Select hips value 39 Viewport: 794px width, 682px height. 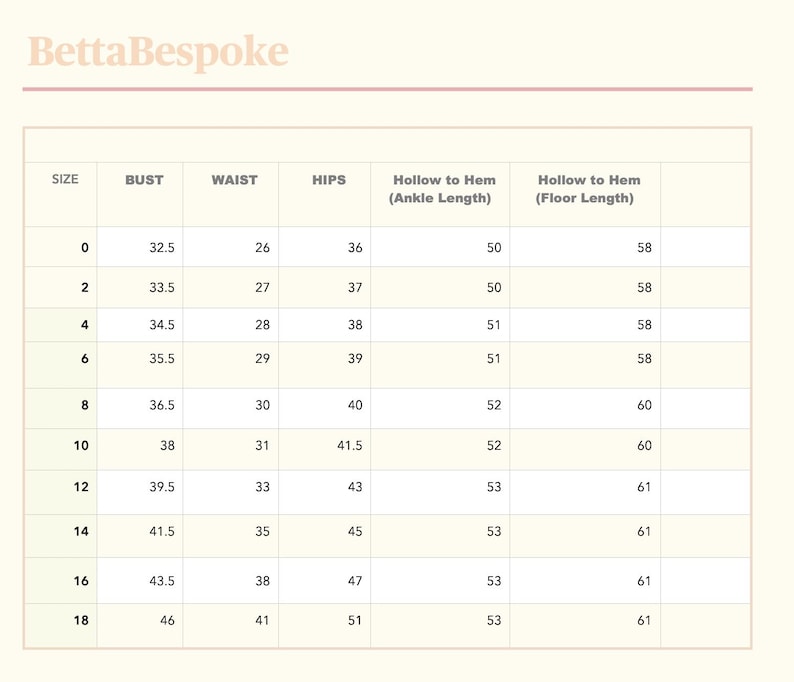tap(355, 358)
